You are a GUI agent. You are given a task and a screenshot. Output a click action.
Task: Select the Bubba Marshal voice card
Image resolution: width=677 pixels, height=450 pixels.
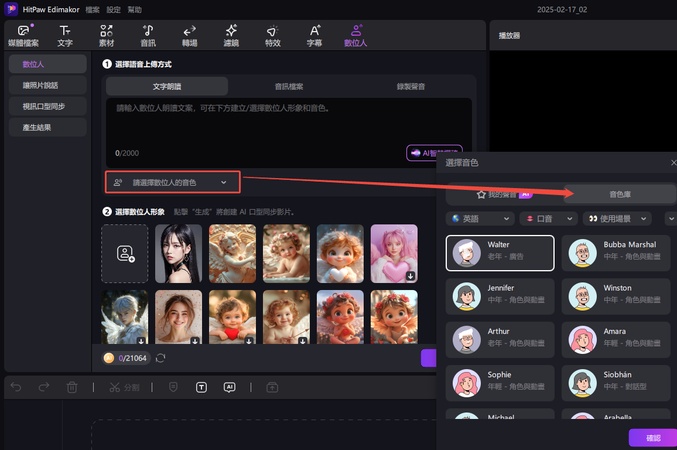[616, 253]
